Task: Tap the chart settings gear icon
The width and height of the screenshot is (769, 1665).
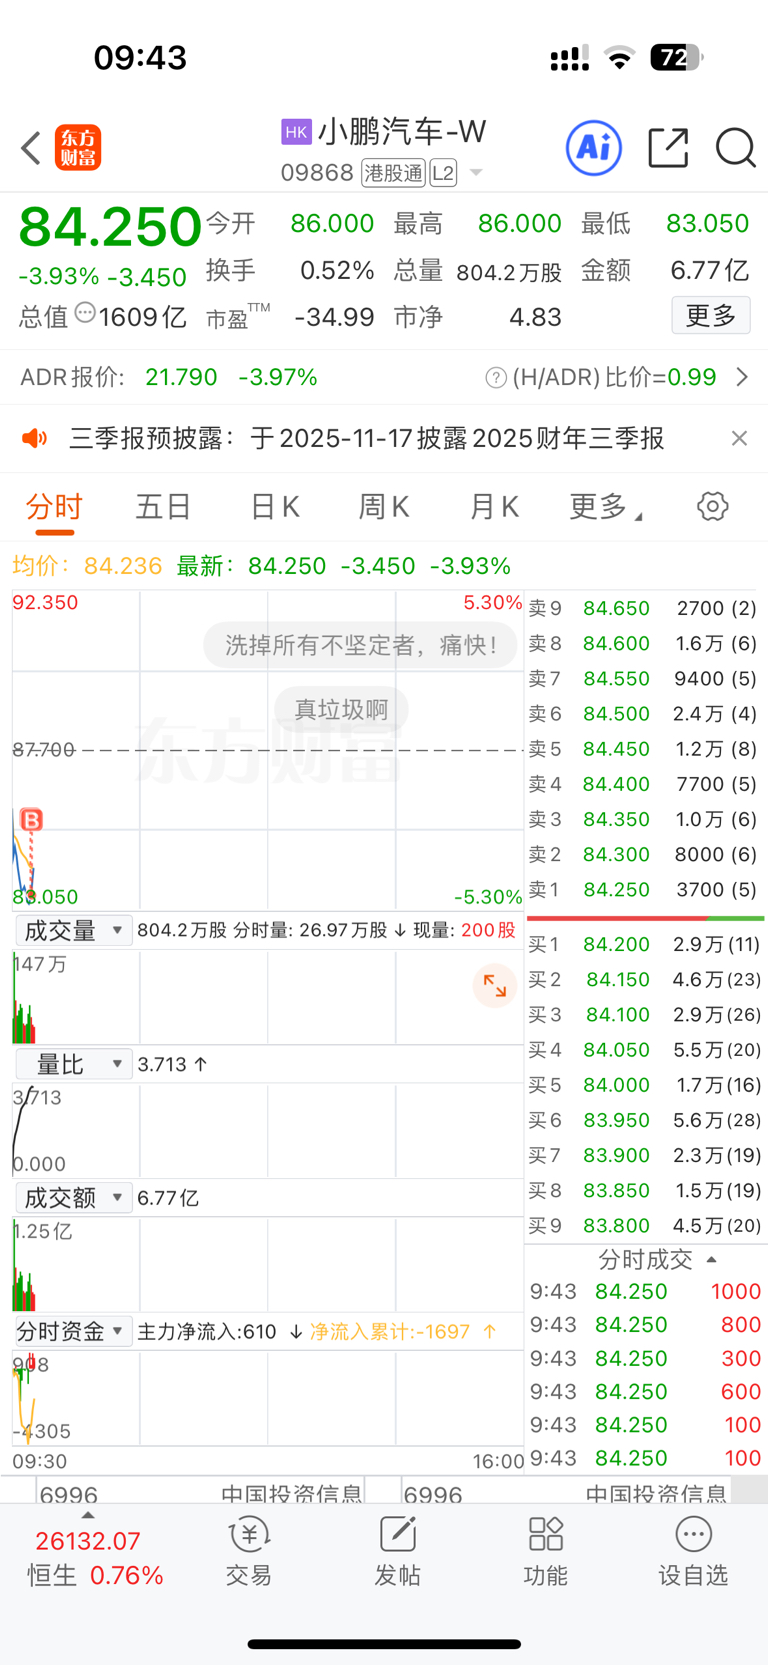Action: 713,506
